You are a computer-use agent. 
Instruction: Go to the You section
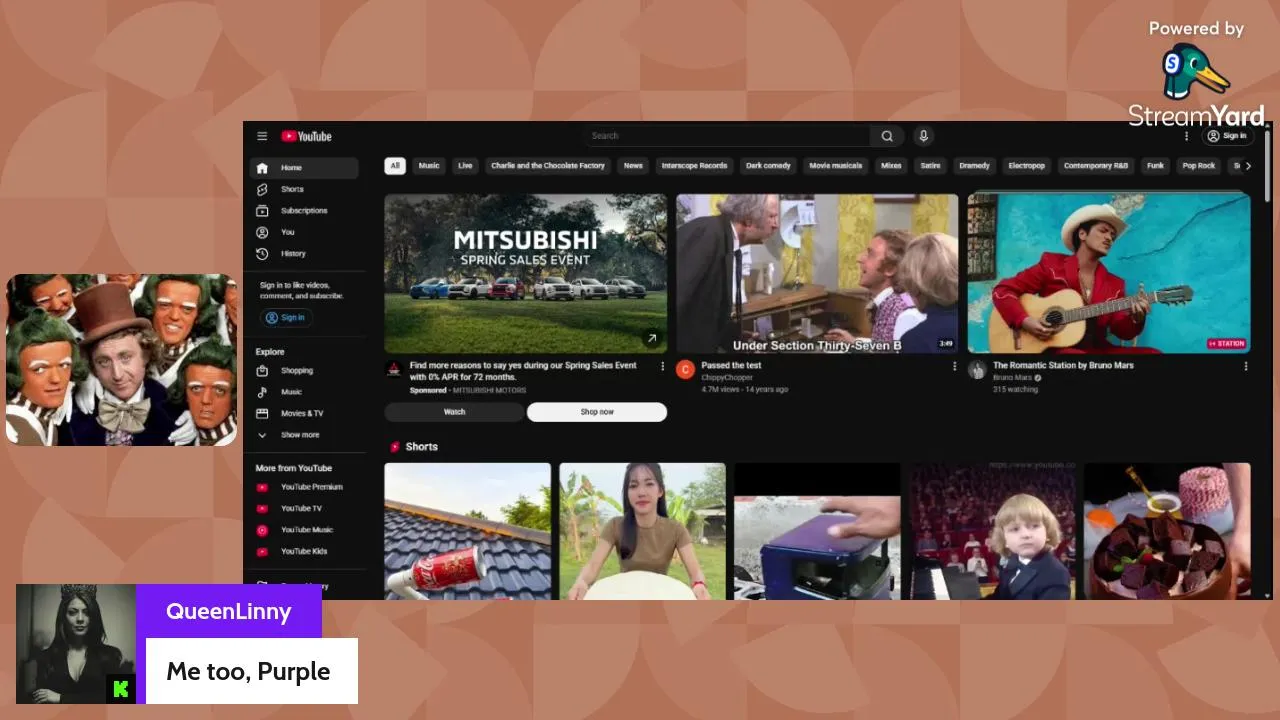(304, 232)
